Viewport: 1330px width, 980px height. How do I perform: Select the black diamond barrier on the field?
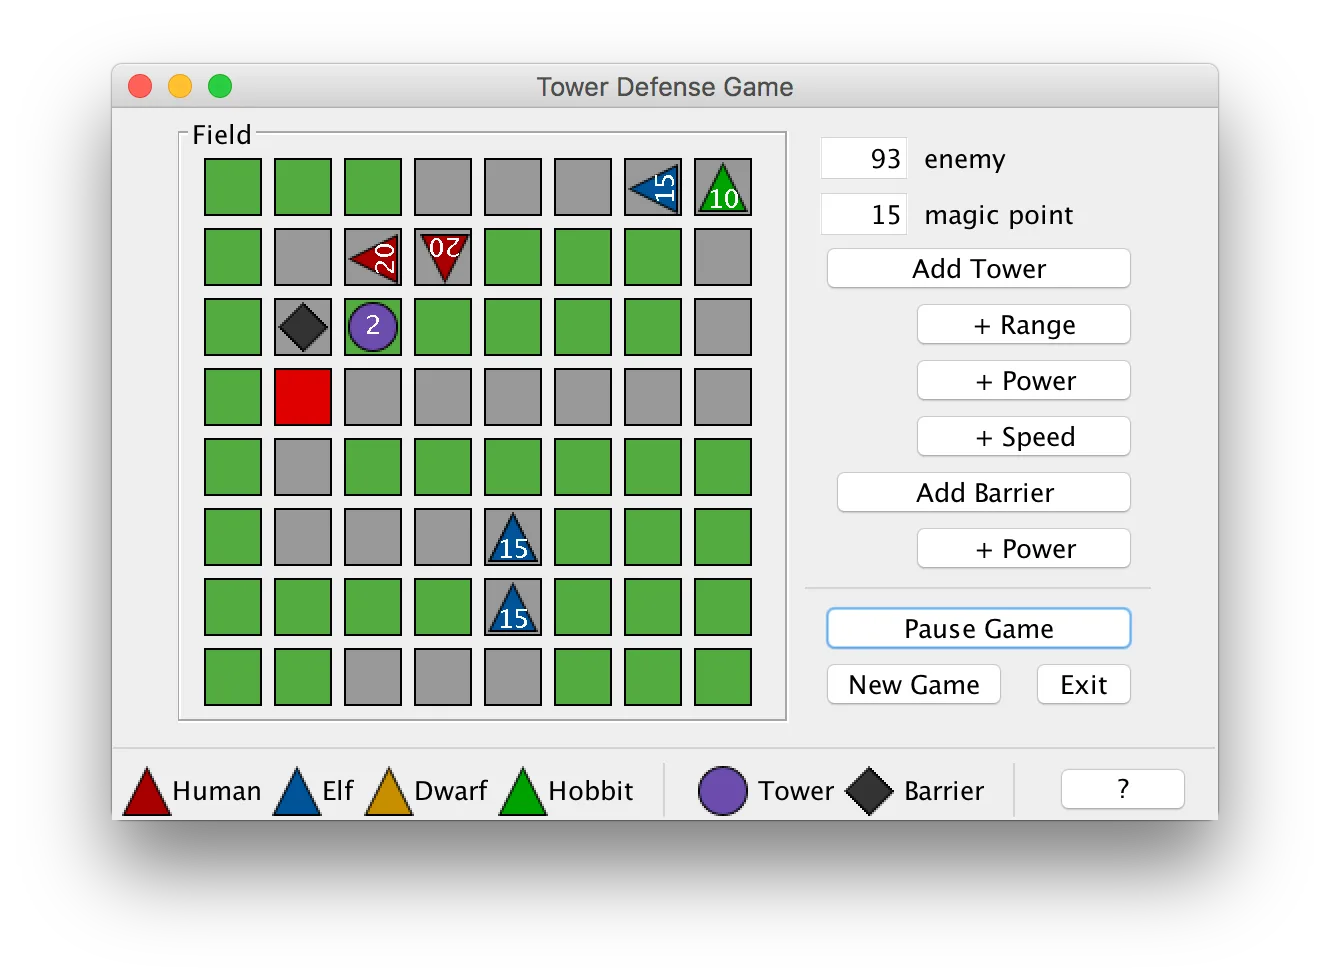[303, 326]
